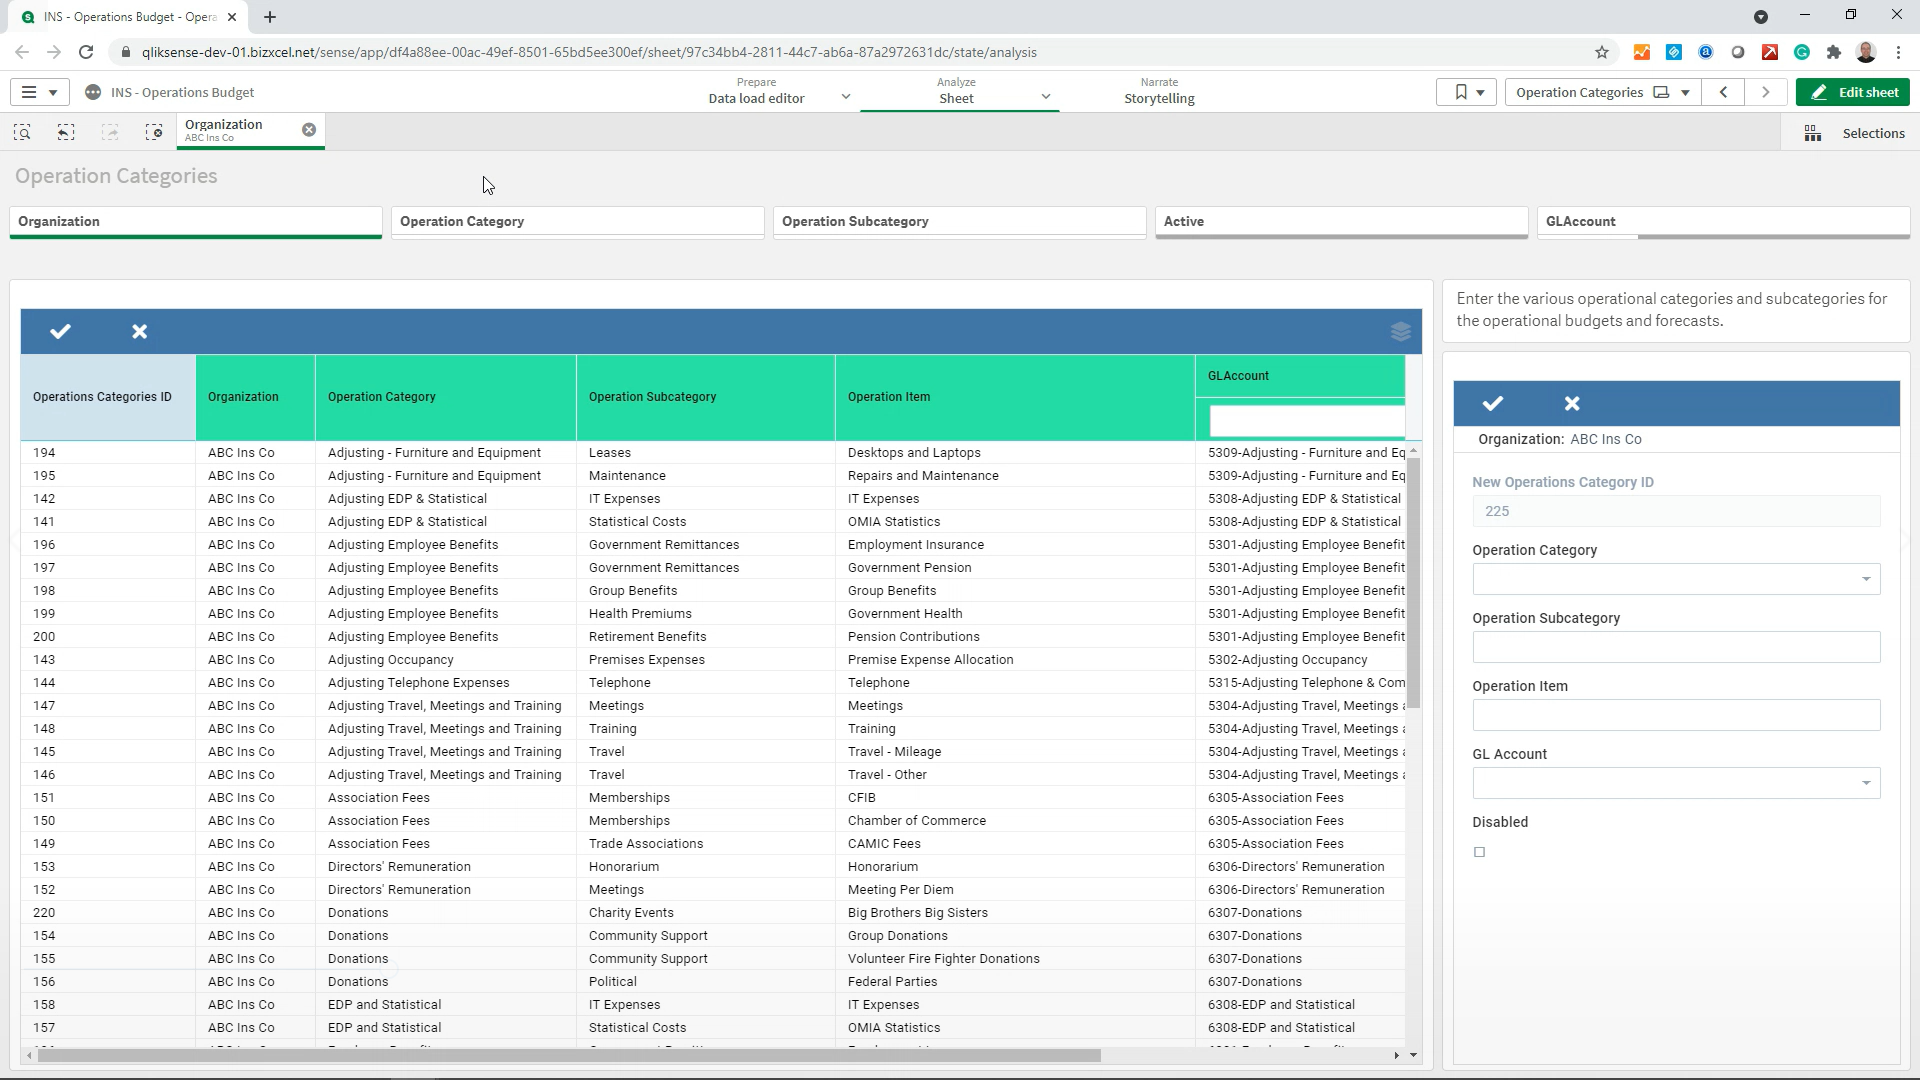Open the Selections tool grid icon
The width and height of the screenshot is (1920, 1080).
coord(1812,133)
